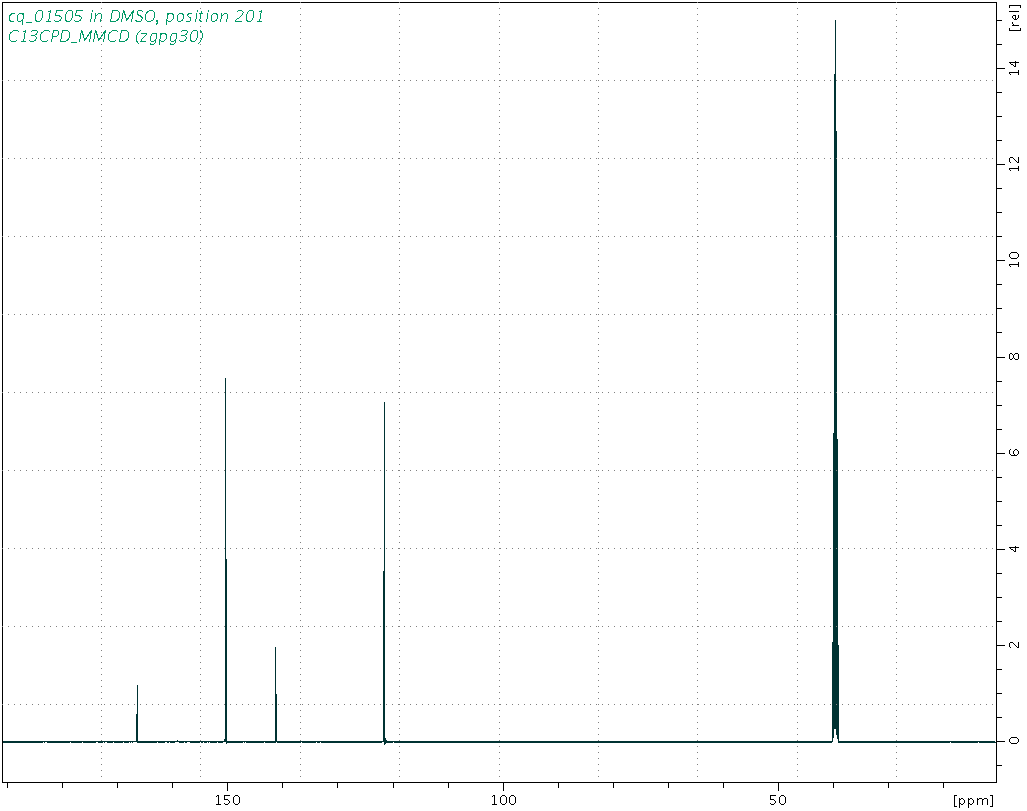Viewport: 1027px width, 811px height.
Task: Click the '8' intensity axis label
Action: pos(1014,356)
